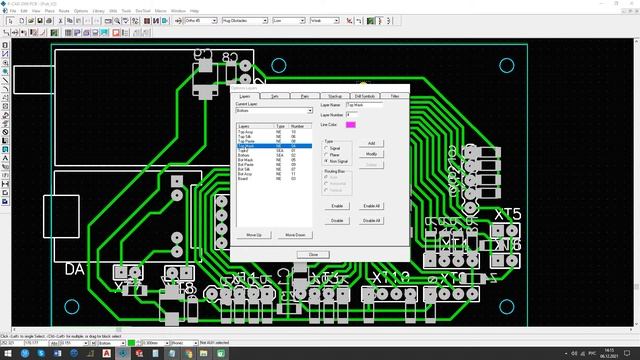The height and width of the screenshot is (360, 640).
Task: Open the Word taskbar icon
Action: [57, 353]
